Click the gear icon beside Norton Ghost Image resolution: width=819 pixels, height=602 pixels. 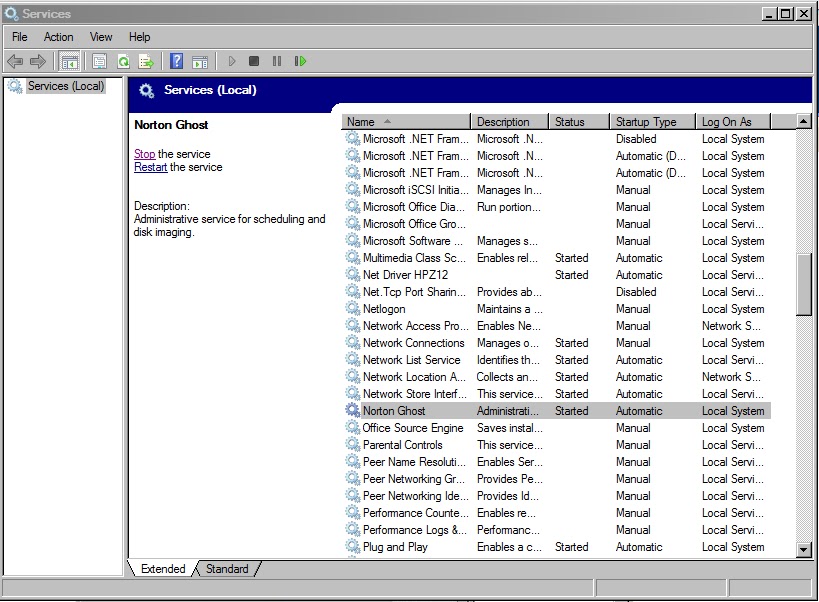tap(353, 410)
